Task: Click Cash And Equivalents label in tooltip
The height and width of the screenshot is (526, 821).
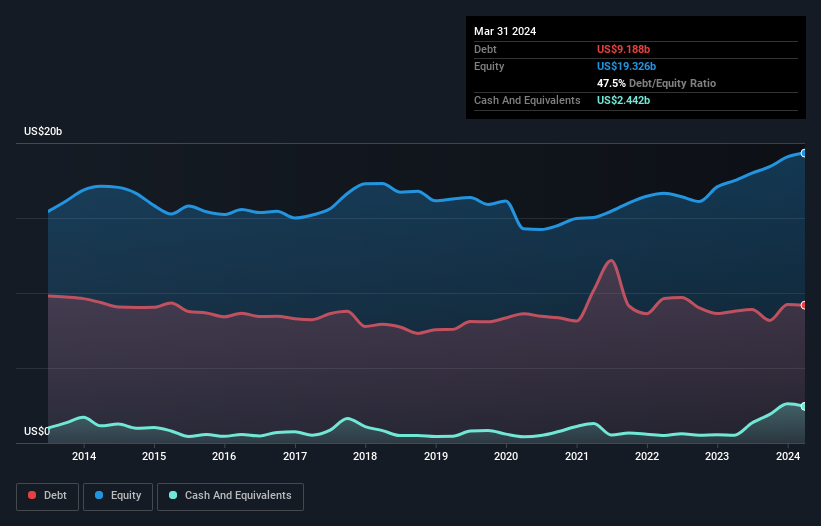Action: tap(527, 100)
